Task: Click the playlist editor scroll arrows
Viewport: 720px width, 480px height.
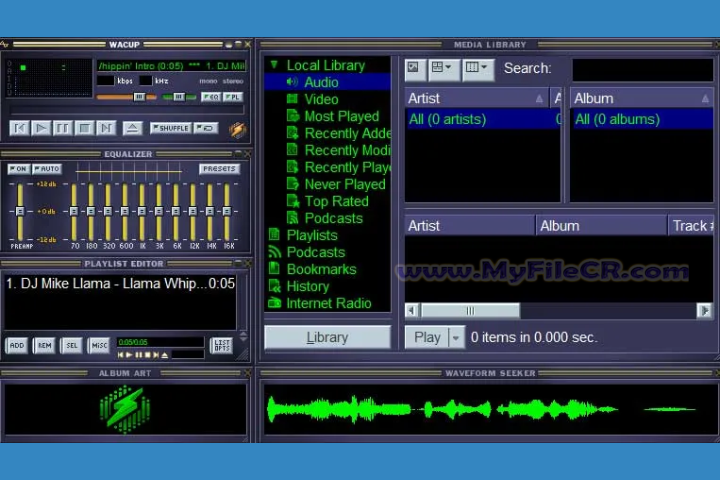Action: pos(243,336)
